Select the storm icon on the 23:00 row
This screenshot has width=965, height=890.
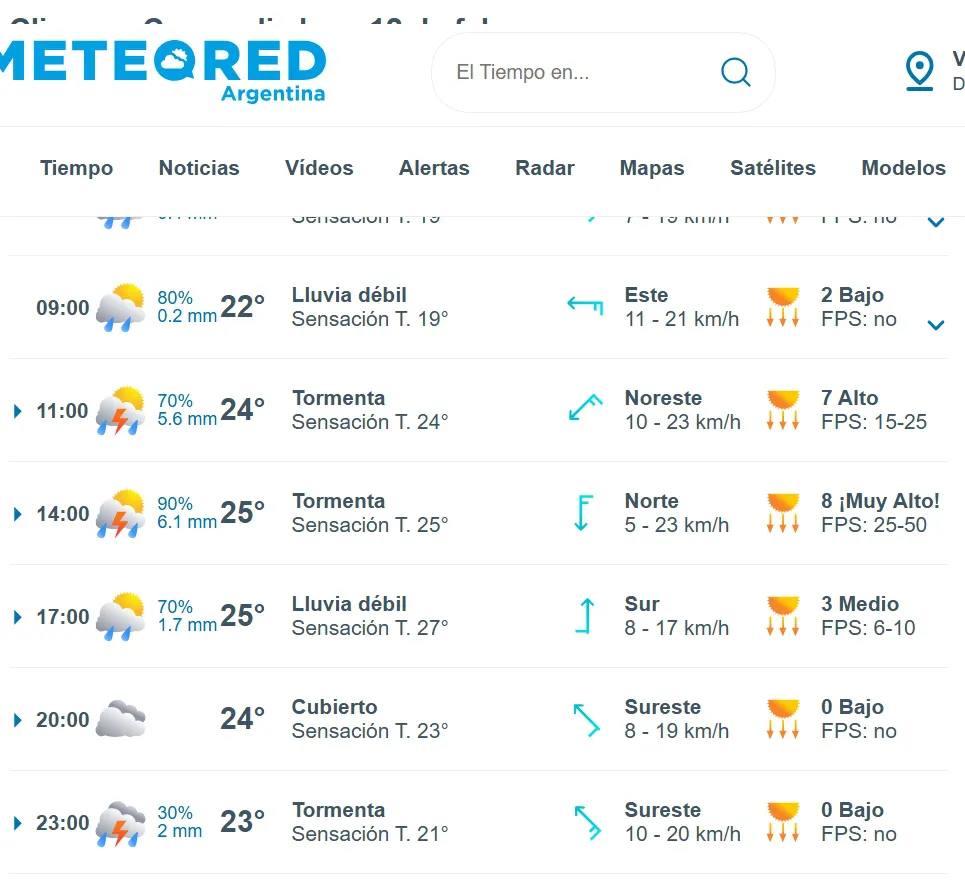[120, 822]
